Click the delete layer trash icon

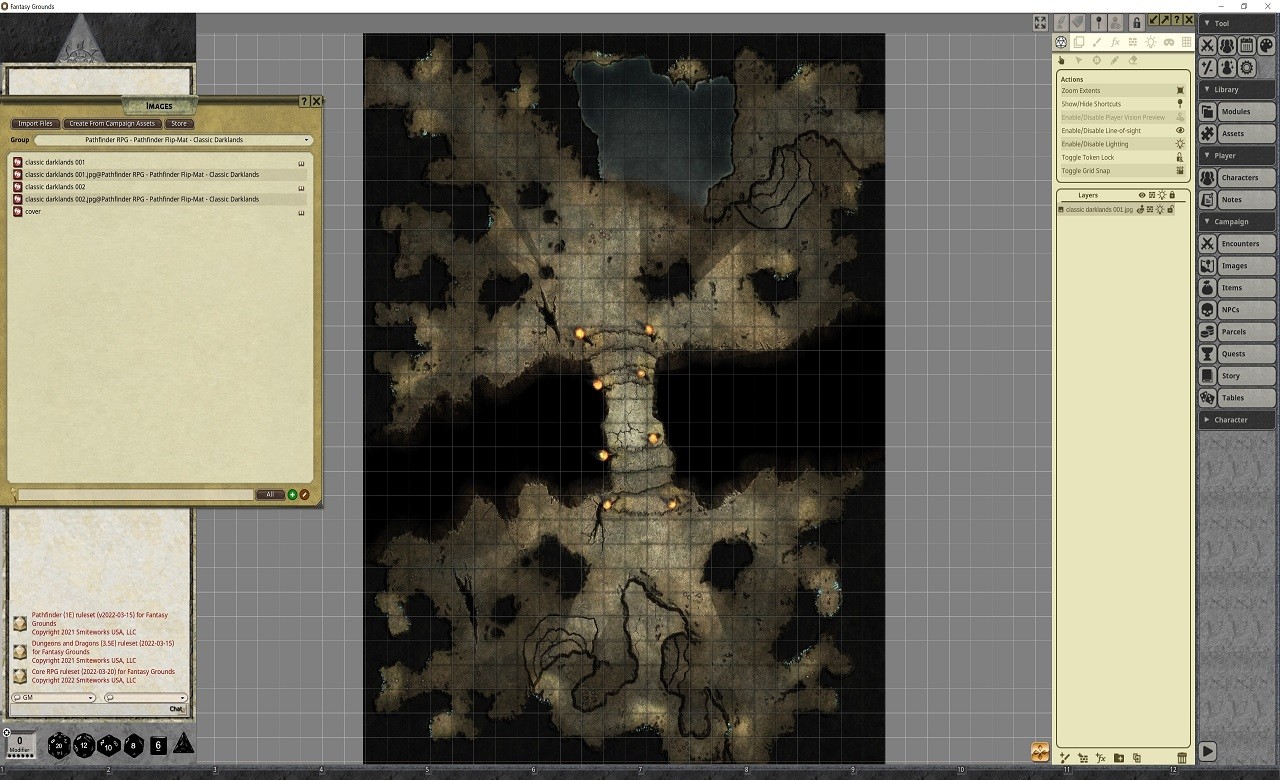coord(1182,758)
